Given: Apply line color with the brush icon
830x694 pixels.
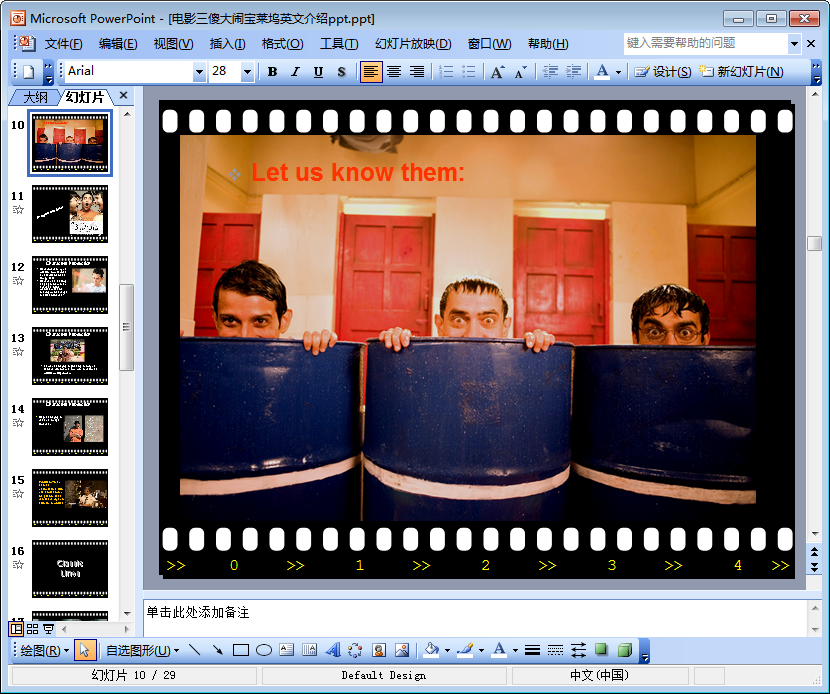Looking at the screenshot, I should pos(465,650).
